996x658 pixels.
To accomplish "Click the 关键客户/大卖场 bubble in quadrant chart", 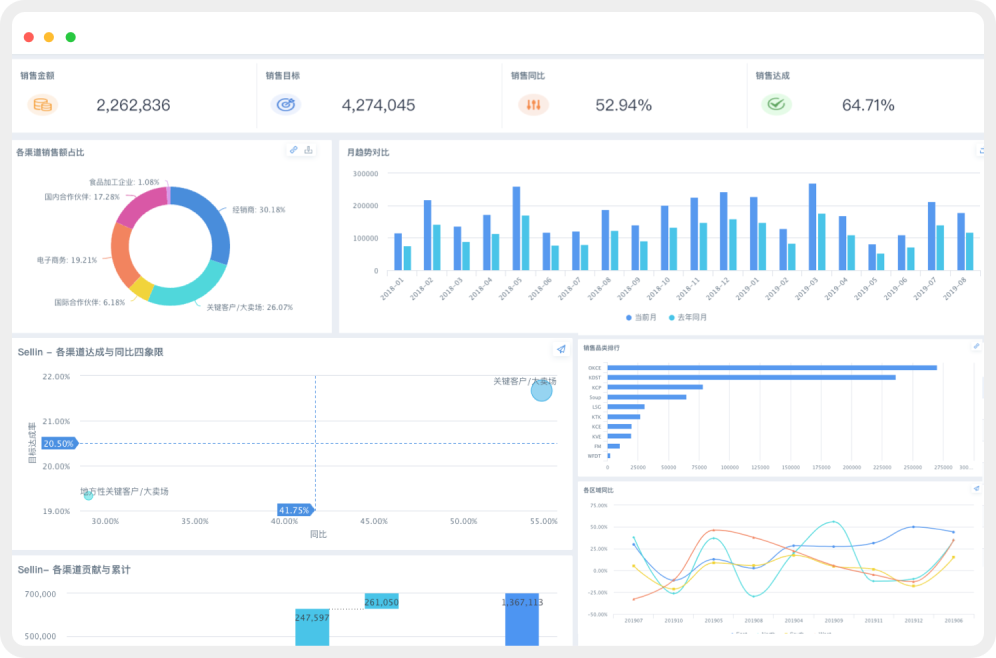I will click(x=541, y=391).
